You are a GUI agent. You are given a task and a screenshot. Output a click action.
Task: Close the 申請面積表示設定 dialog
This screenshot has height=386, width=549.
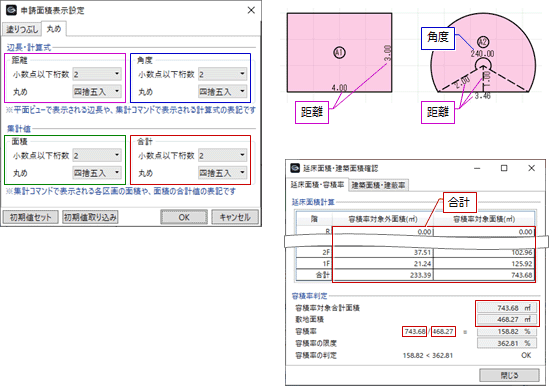click(251, 10)
